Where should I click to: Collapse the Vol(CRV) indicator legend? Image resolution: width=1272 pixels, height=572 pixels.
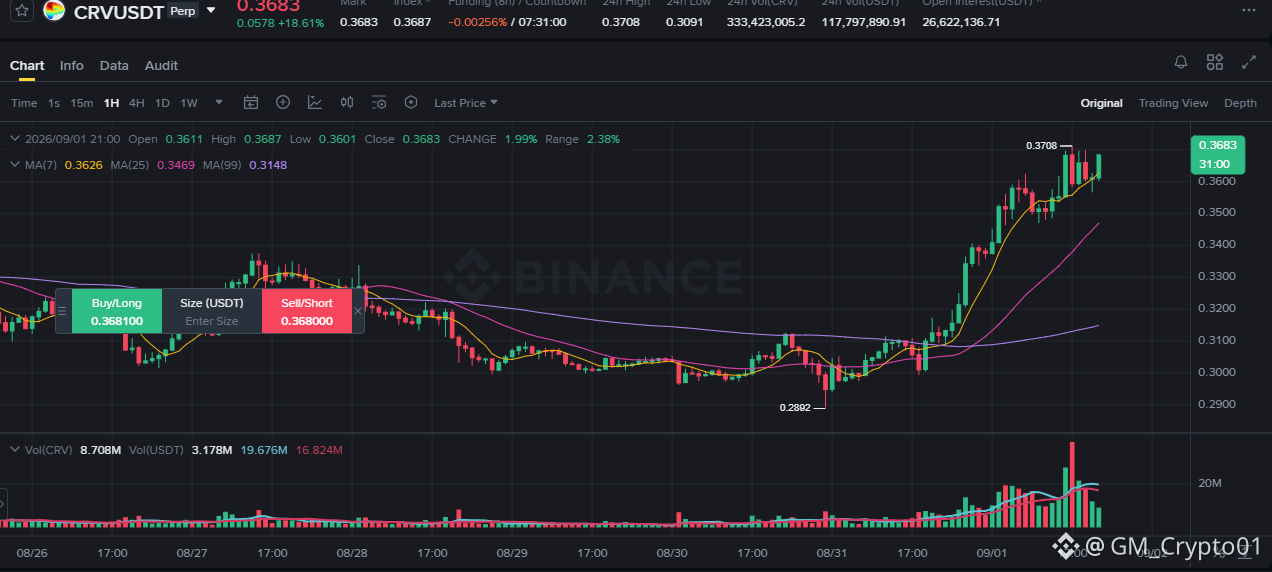[14, 450]
